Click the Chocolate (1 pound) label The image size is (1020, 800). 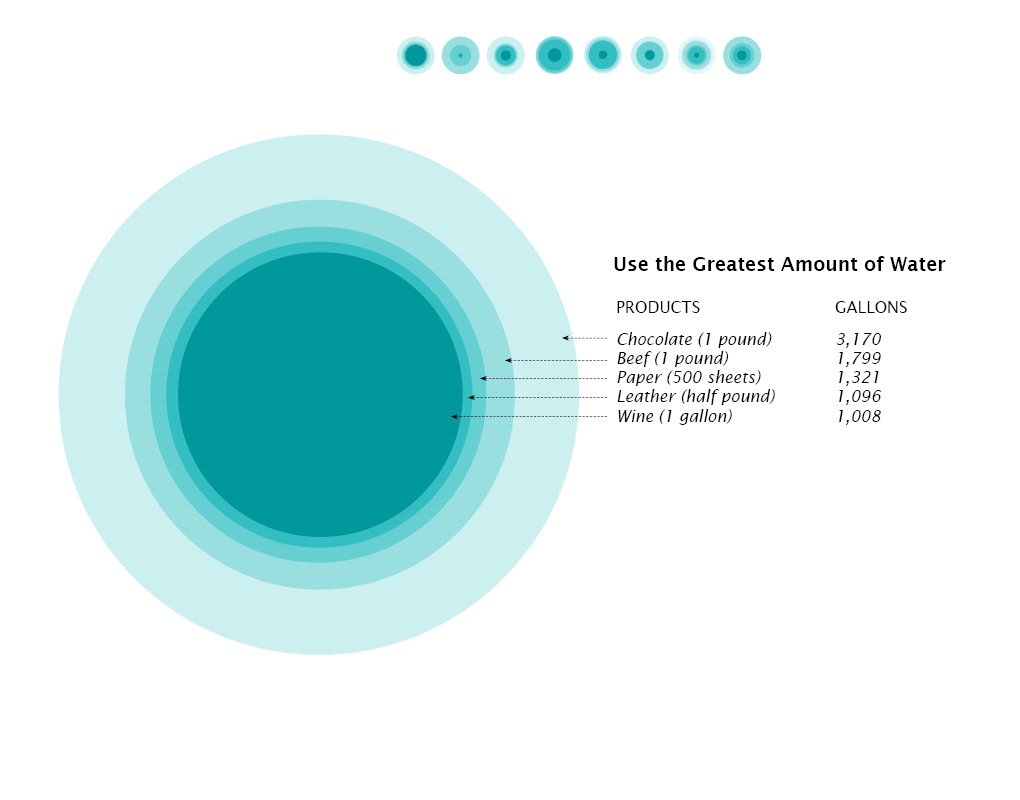pos(694,339)
